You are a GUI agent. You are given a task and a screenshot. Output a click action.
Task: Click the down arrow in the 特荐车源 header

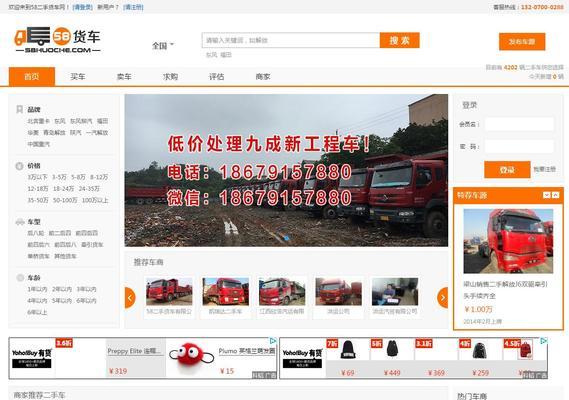tap(547, 195)
